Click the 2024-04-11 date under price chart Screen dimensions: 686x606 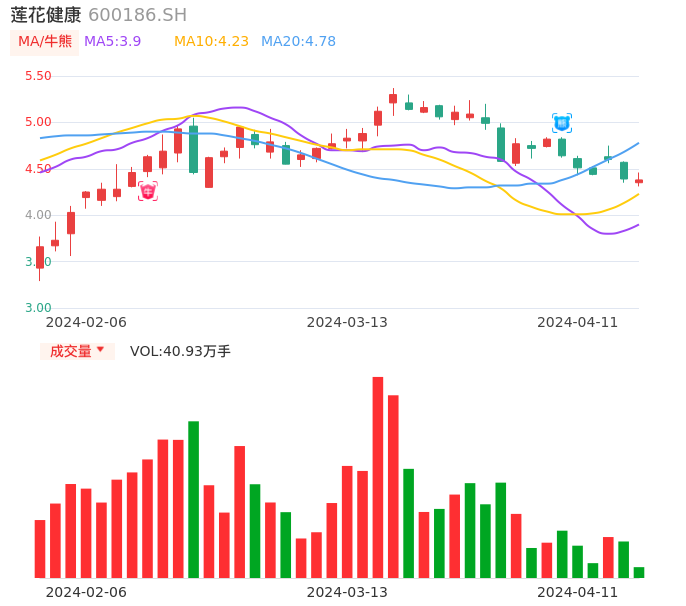pyautogui.click(x=578, y=322)
